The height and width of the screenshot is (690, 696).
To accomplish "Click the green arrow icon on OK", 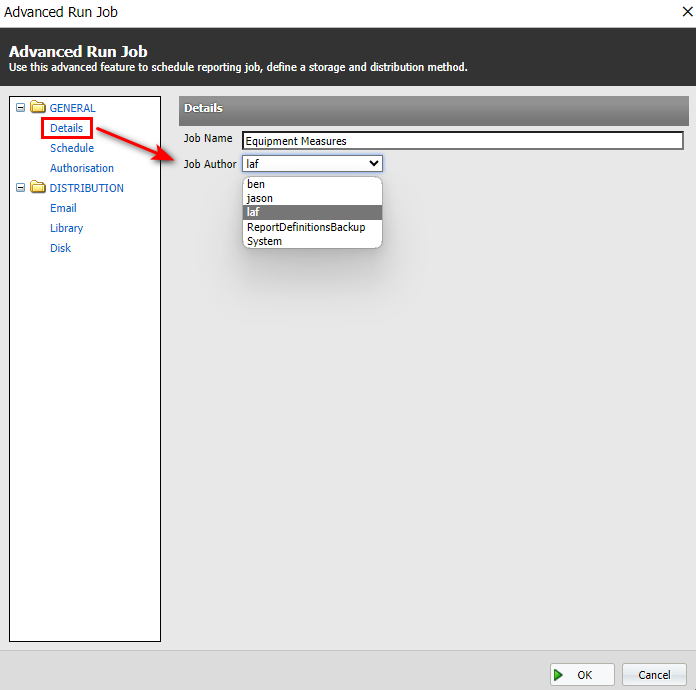I will [x=559, y=675].
